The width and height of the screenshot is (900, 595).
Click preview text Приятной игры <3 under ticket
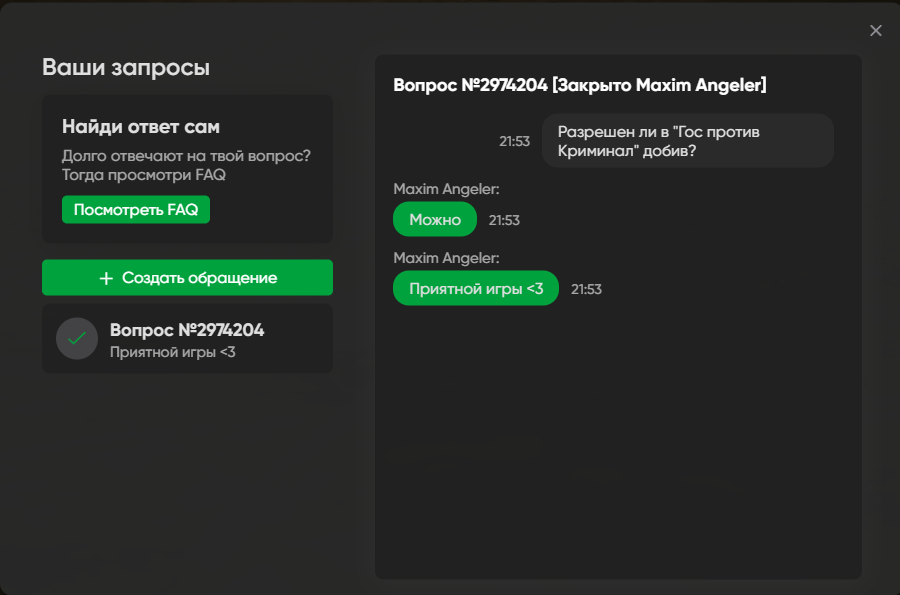tap(172, 352)
